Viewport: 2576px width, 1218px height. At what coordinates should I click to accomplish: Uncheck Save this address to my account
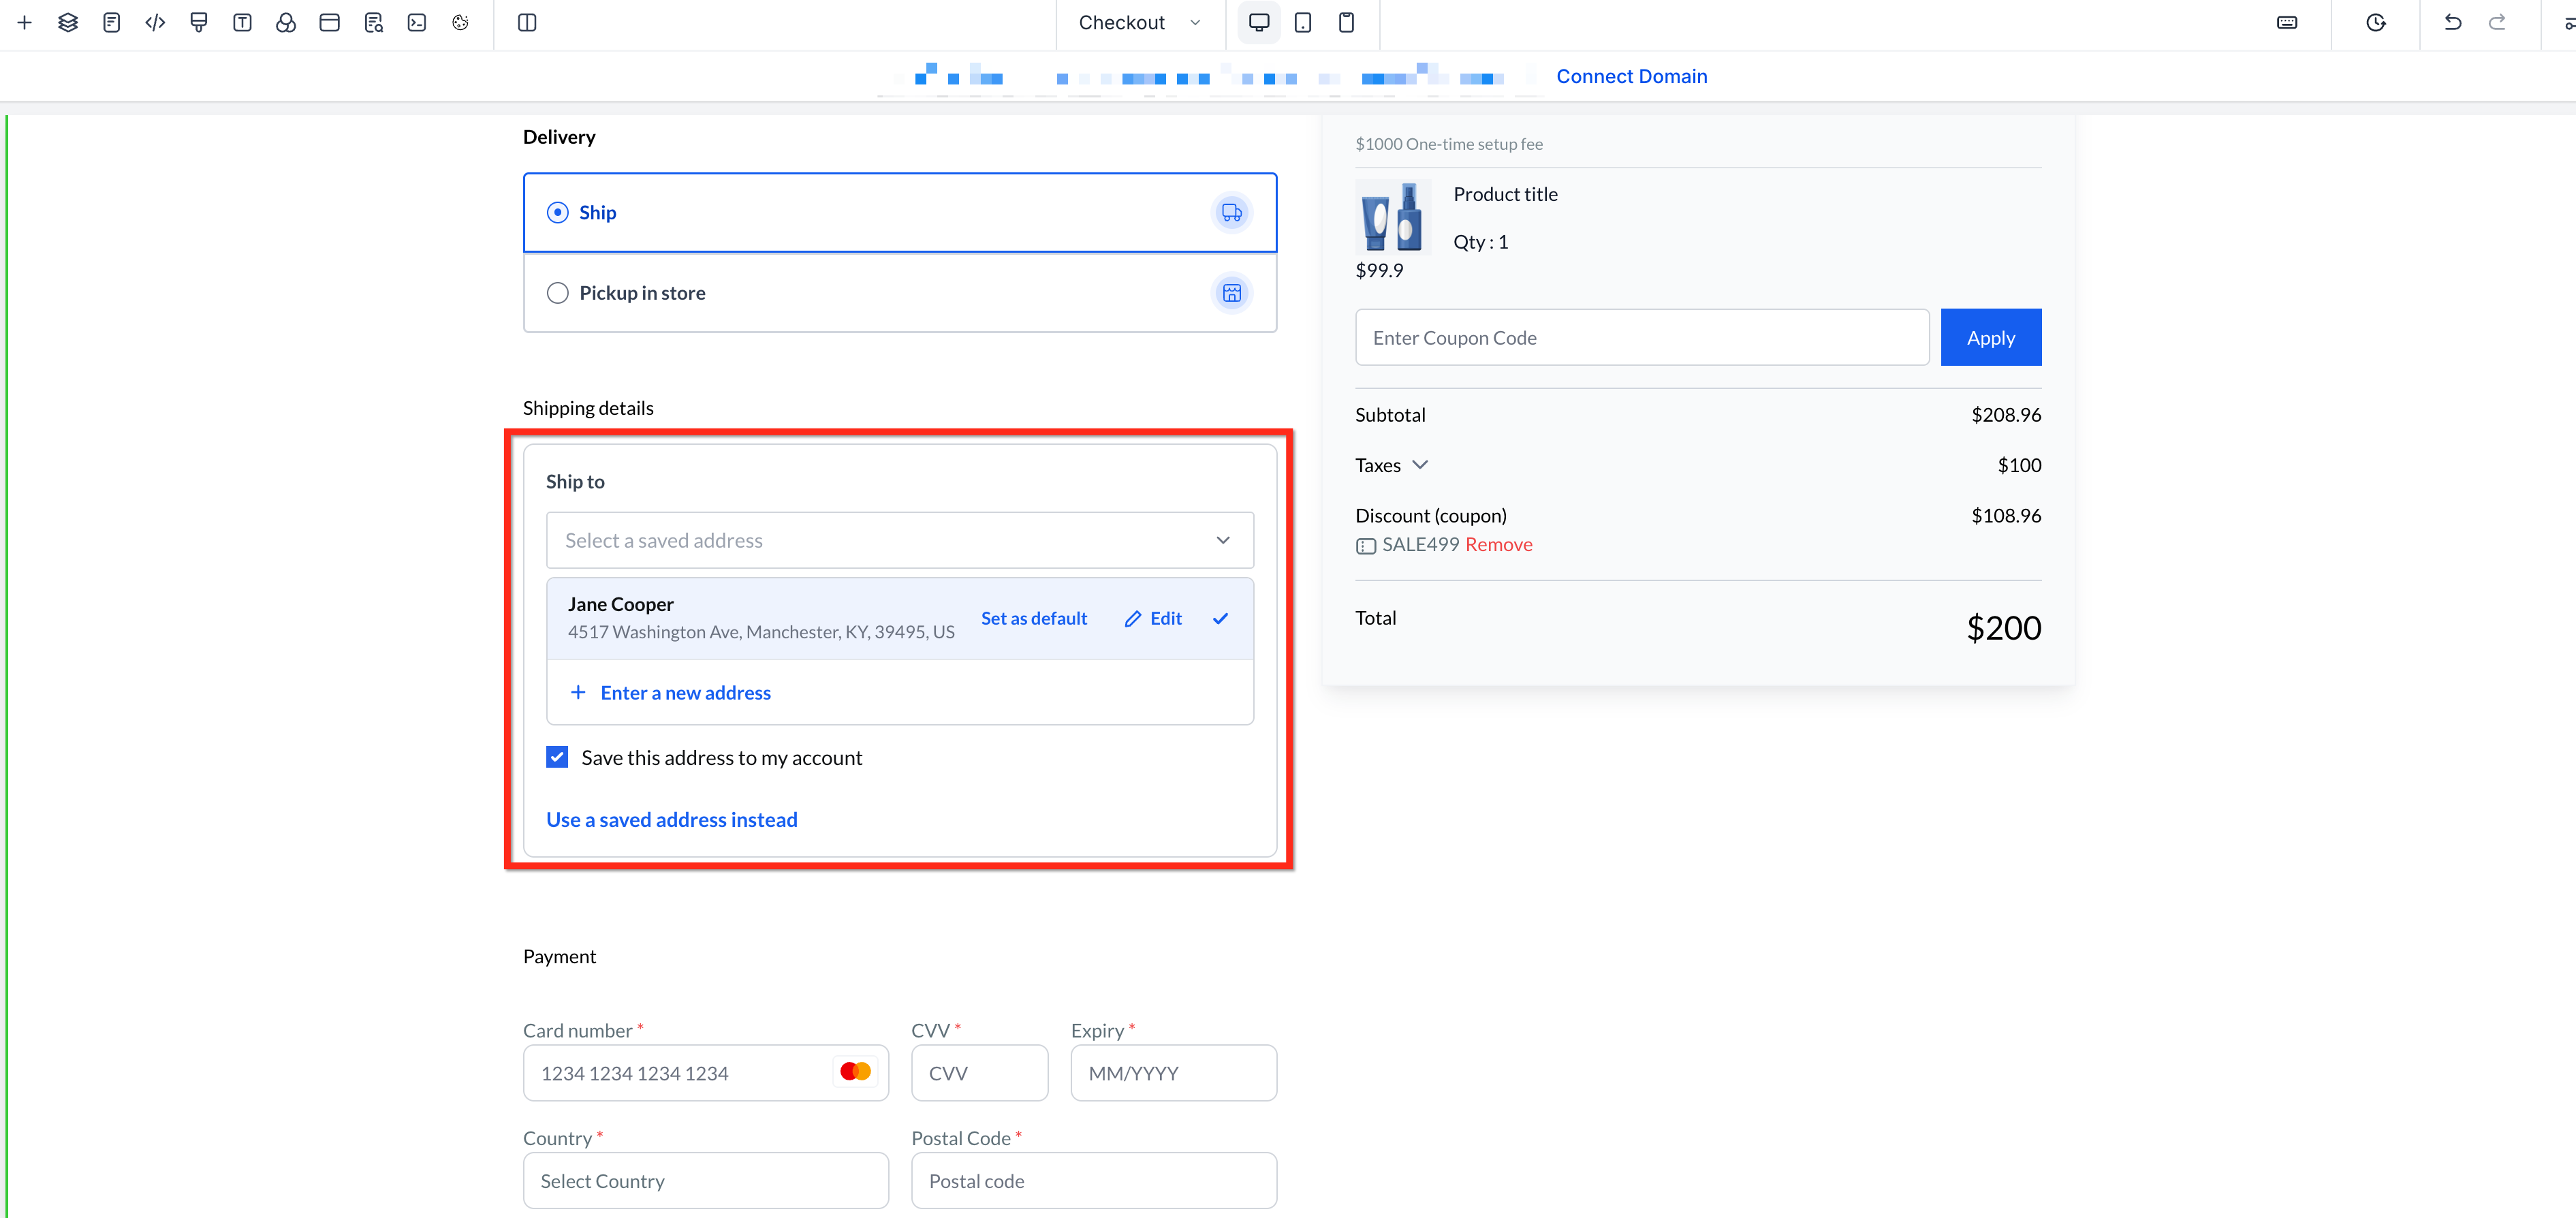(557, 757)
